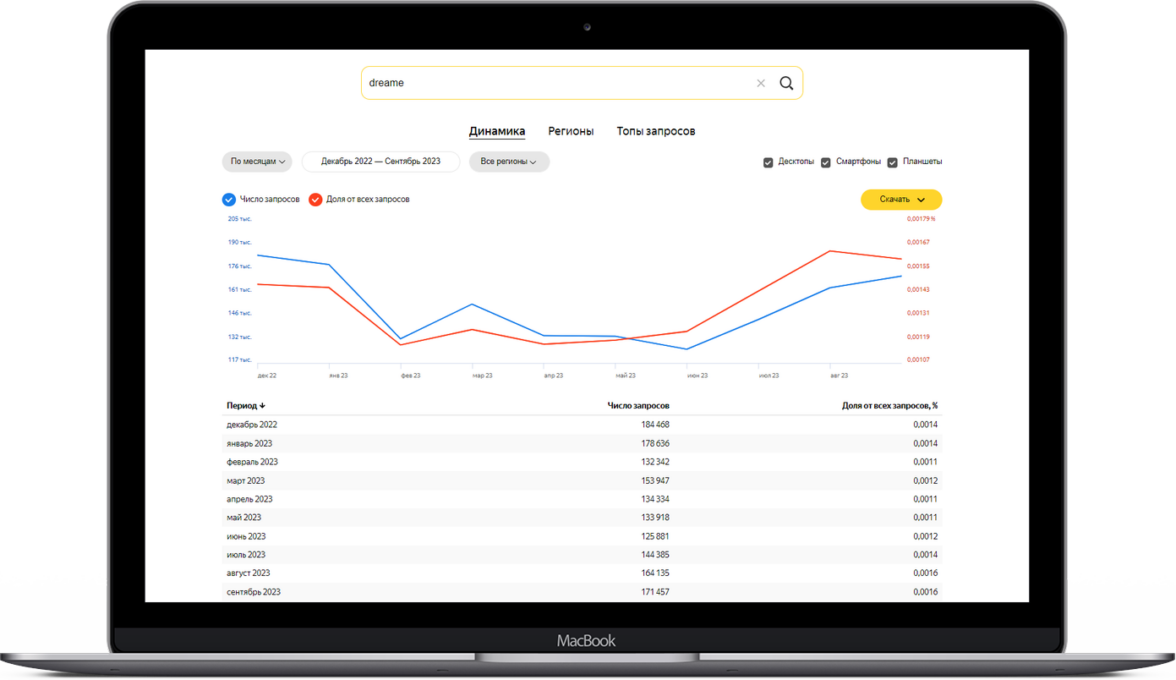This screenshot has width=1176, height=680.
Task: Toggle Доля от всех запросов series
Action: [316, 199]
